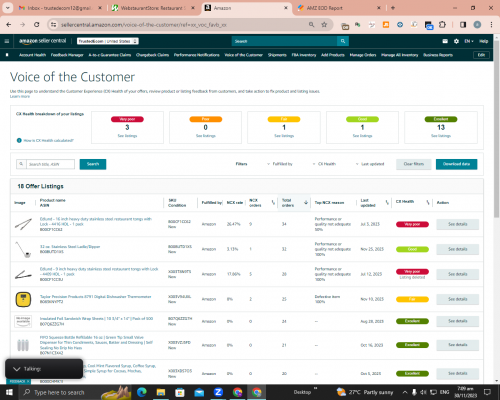This screenshot has width=500, height=400.
Task: Open the Mail app on the taskbar
Action: [199, 392]
